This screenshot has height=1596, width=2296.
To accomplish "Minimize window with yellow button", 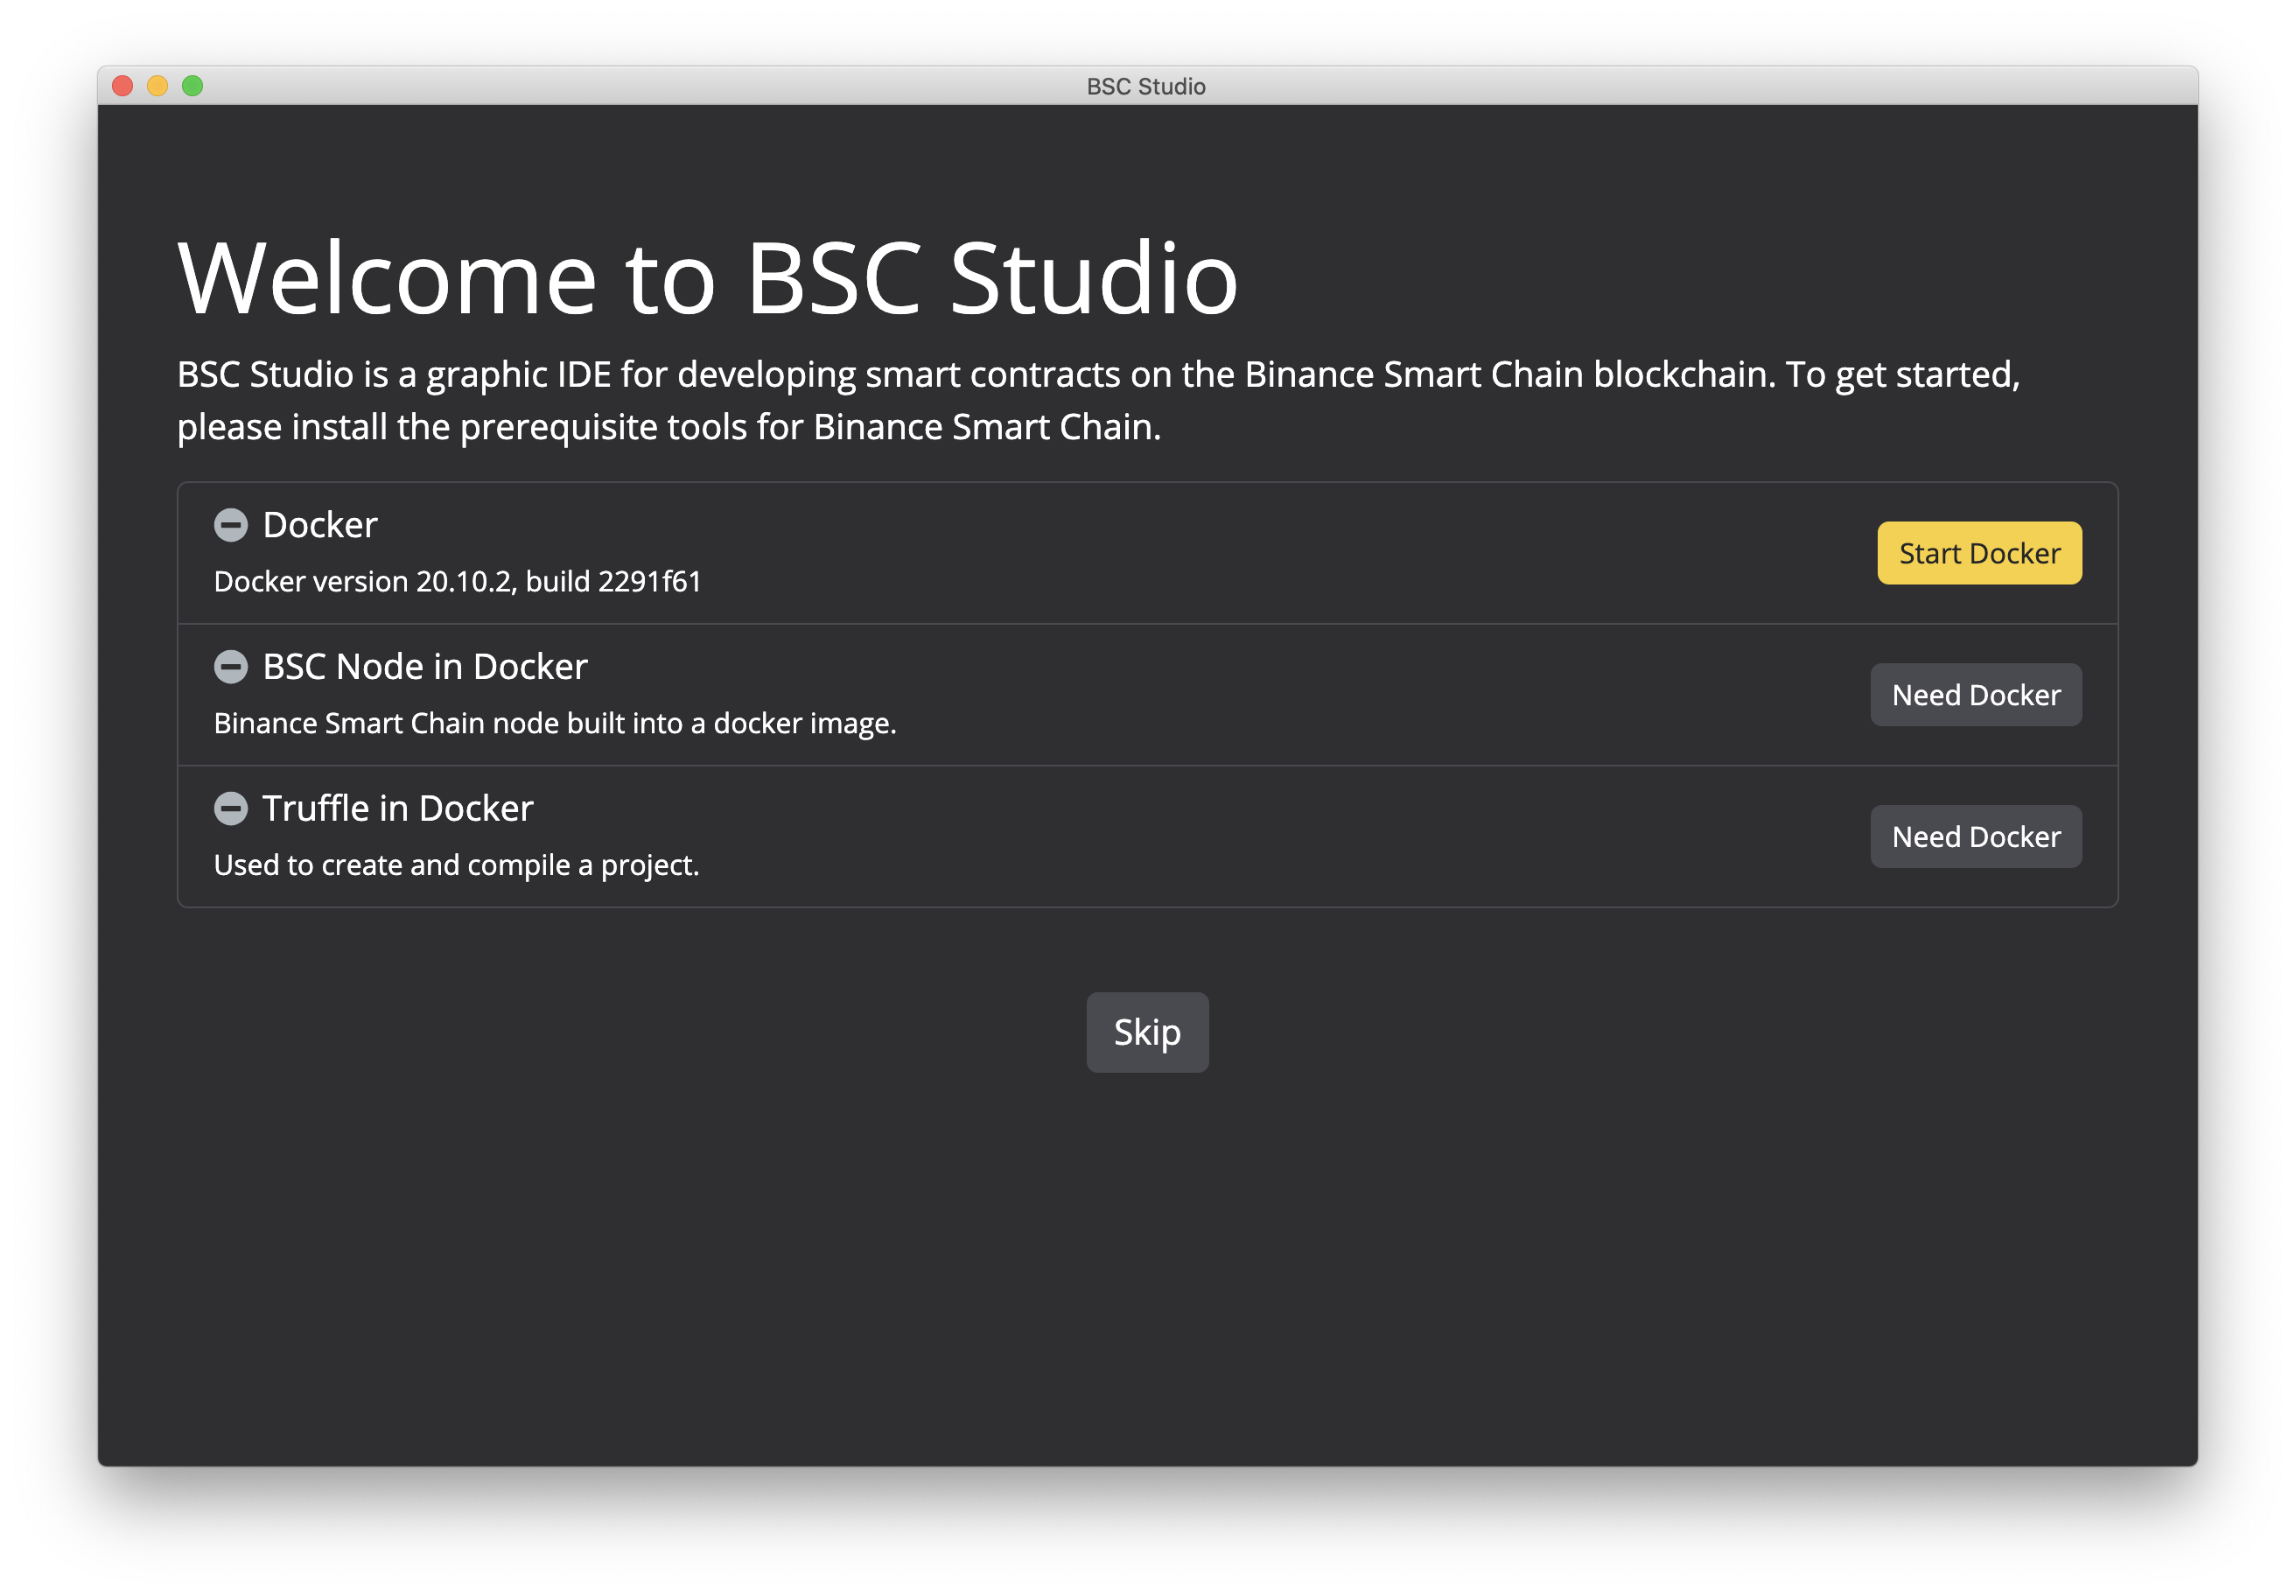I will (x=158, y=86).
